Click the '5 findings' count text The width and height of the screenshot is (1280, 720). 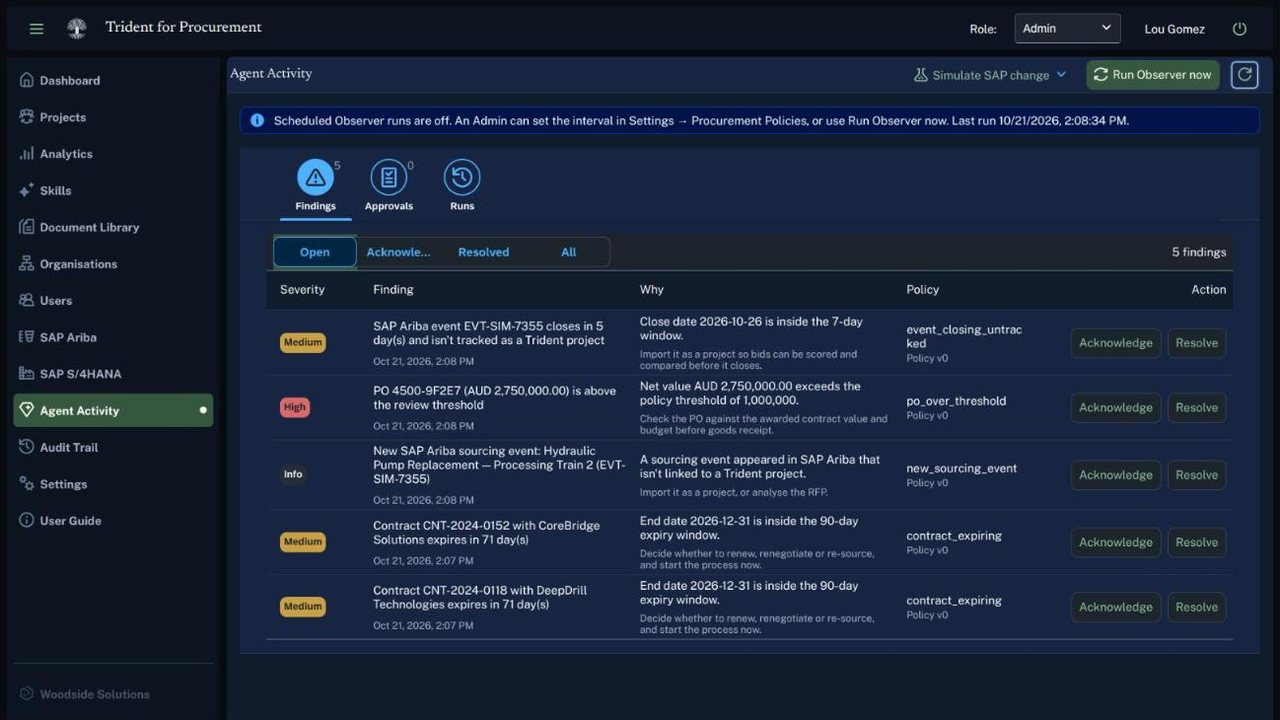(x=1199, y=252)
